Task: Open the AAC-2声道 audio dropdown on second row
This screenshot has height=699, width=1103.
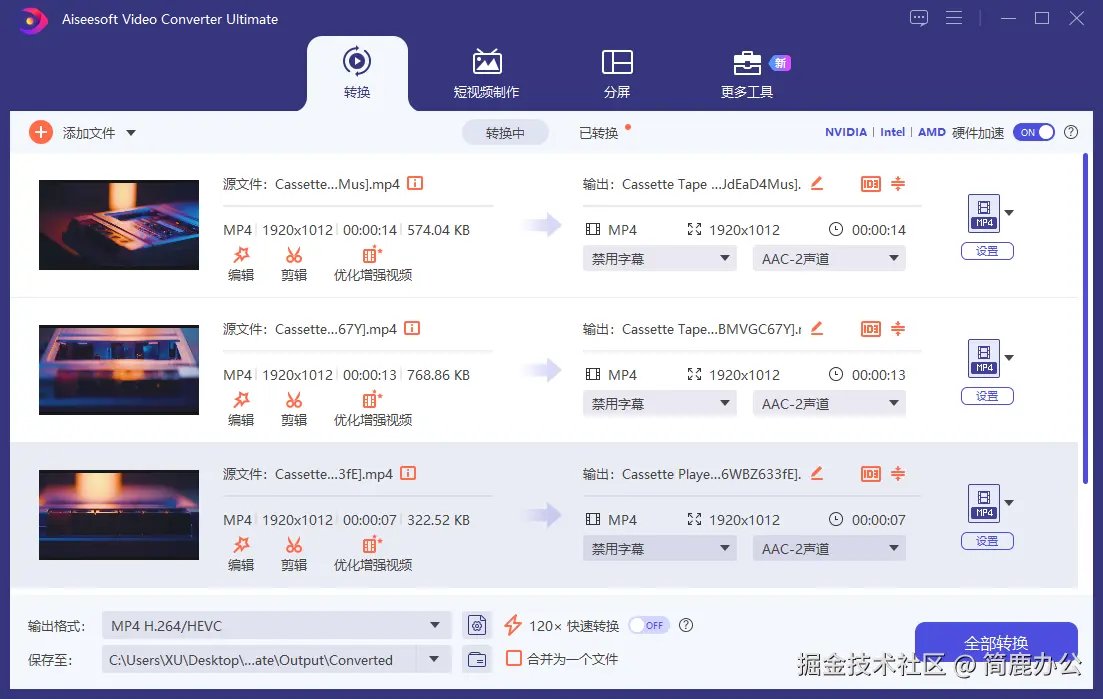Action: pyautogui.click(x=828, y=403)
